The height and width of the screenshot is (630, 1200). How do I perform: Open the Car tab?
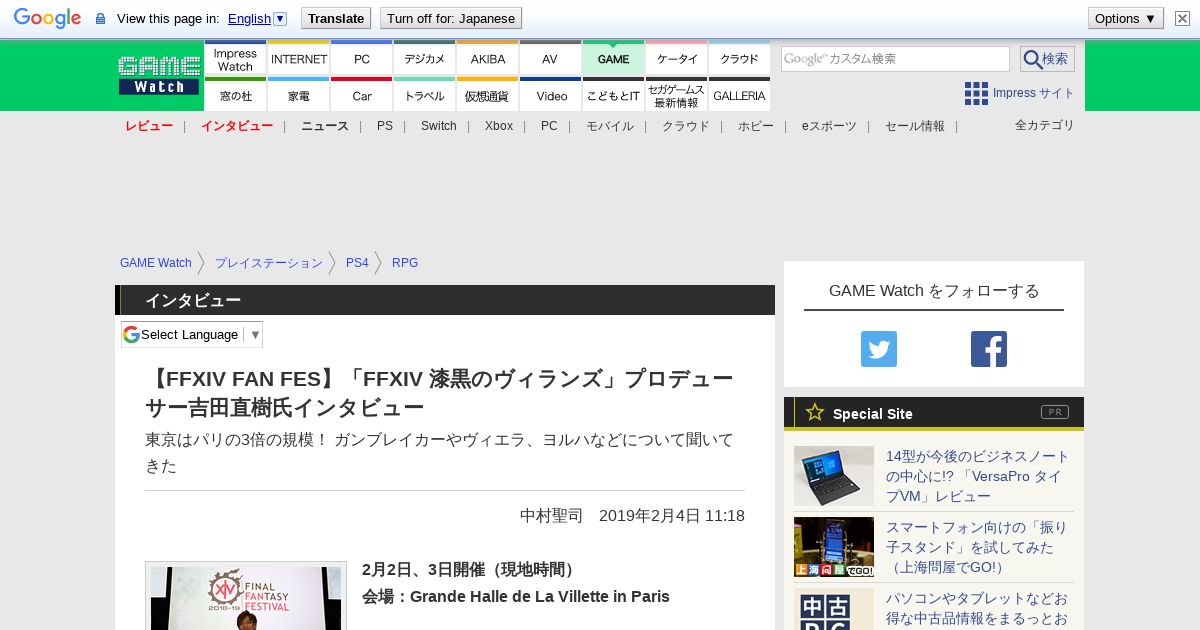[362, 94]
